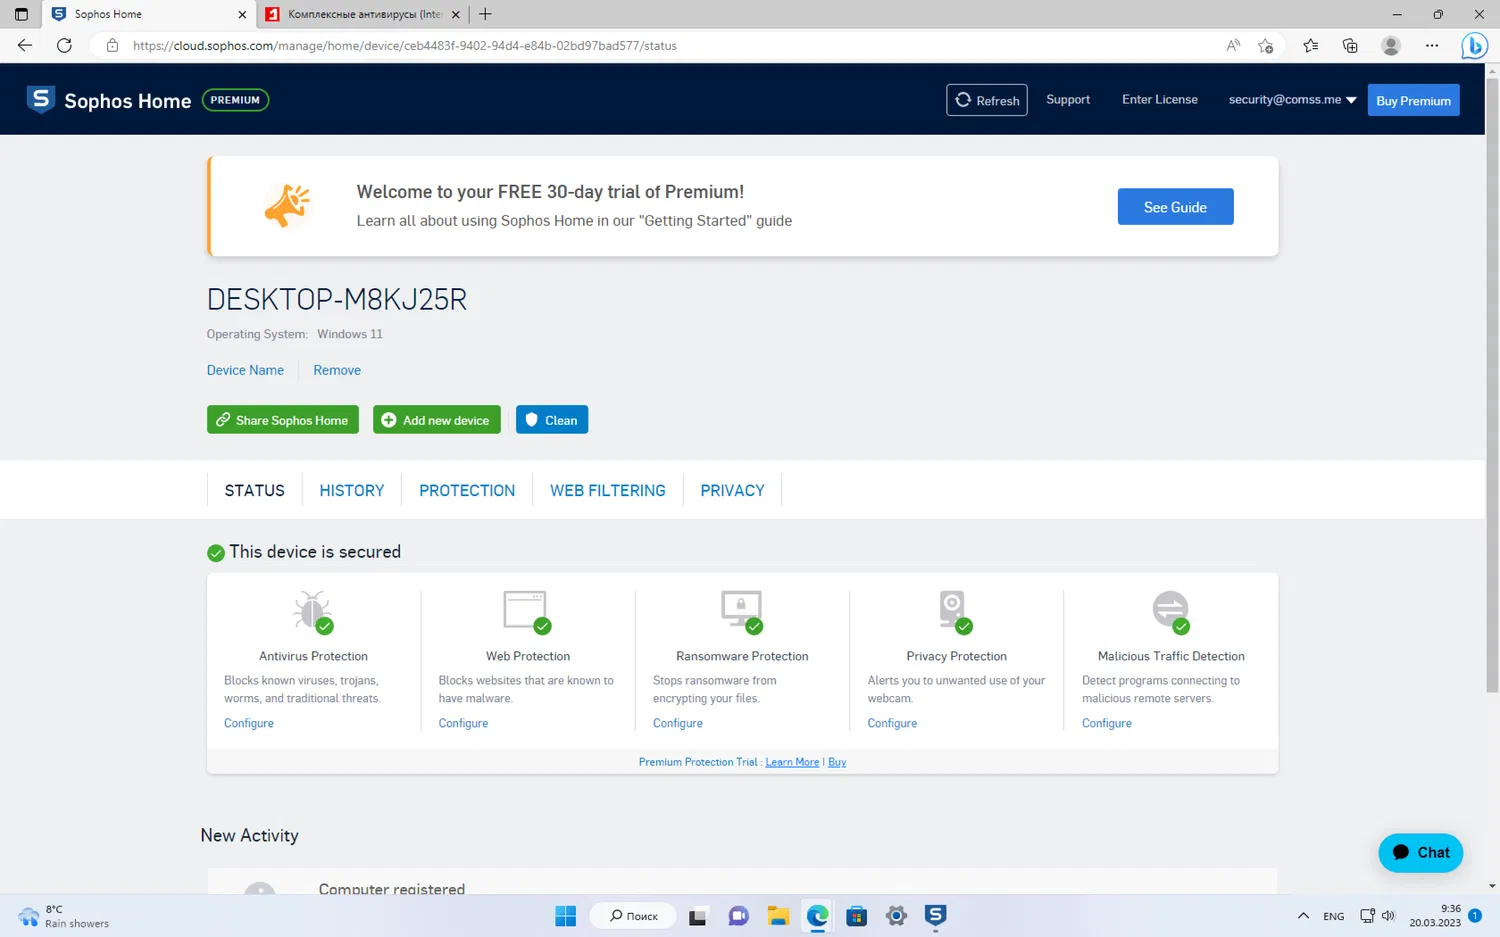Open the Antivirus Protection bug icon
This screenshot has height=937, width=1500.
point(313,611)
